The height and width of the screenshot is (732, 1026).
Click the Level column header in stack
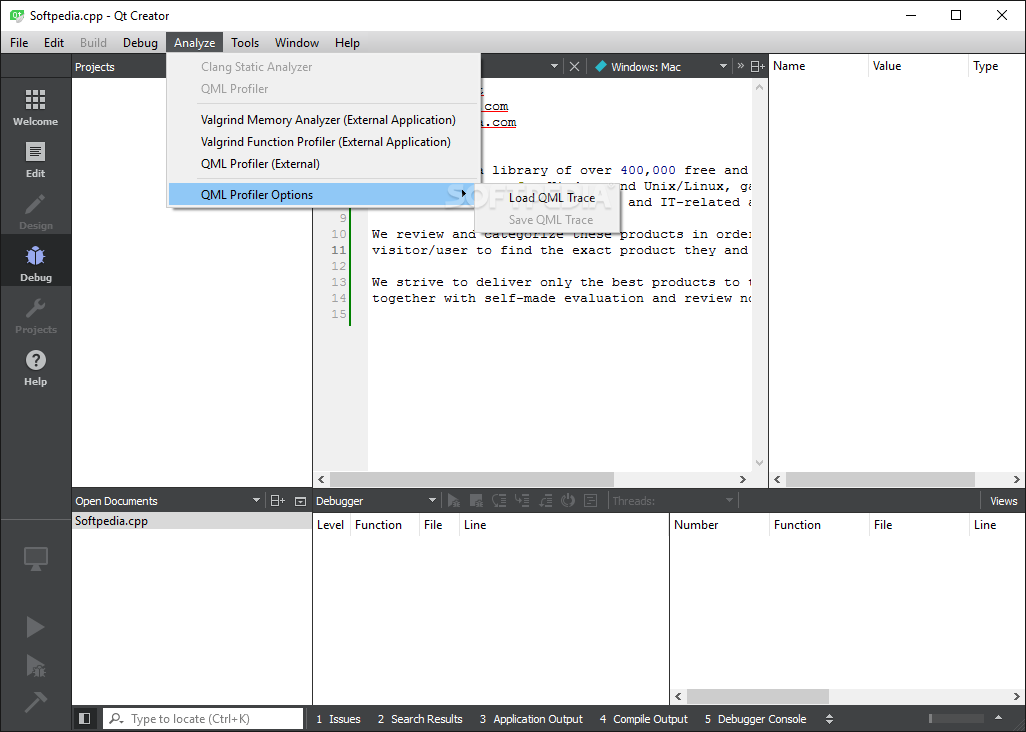click(x=332, y=525)
